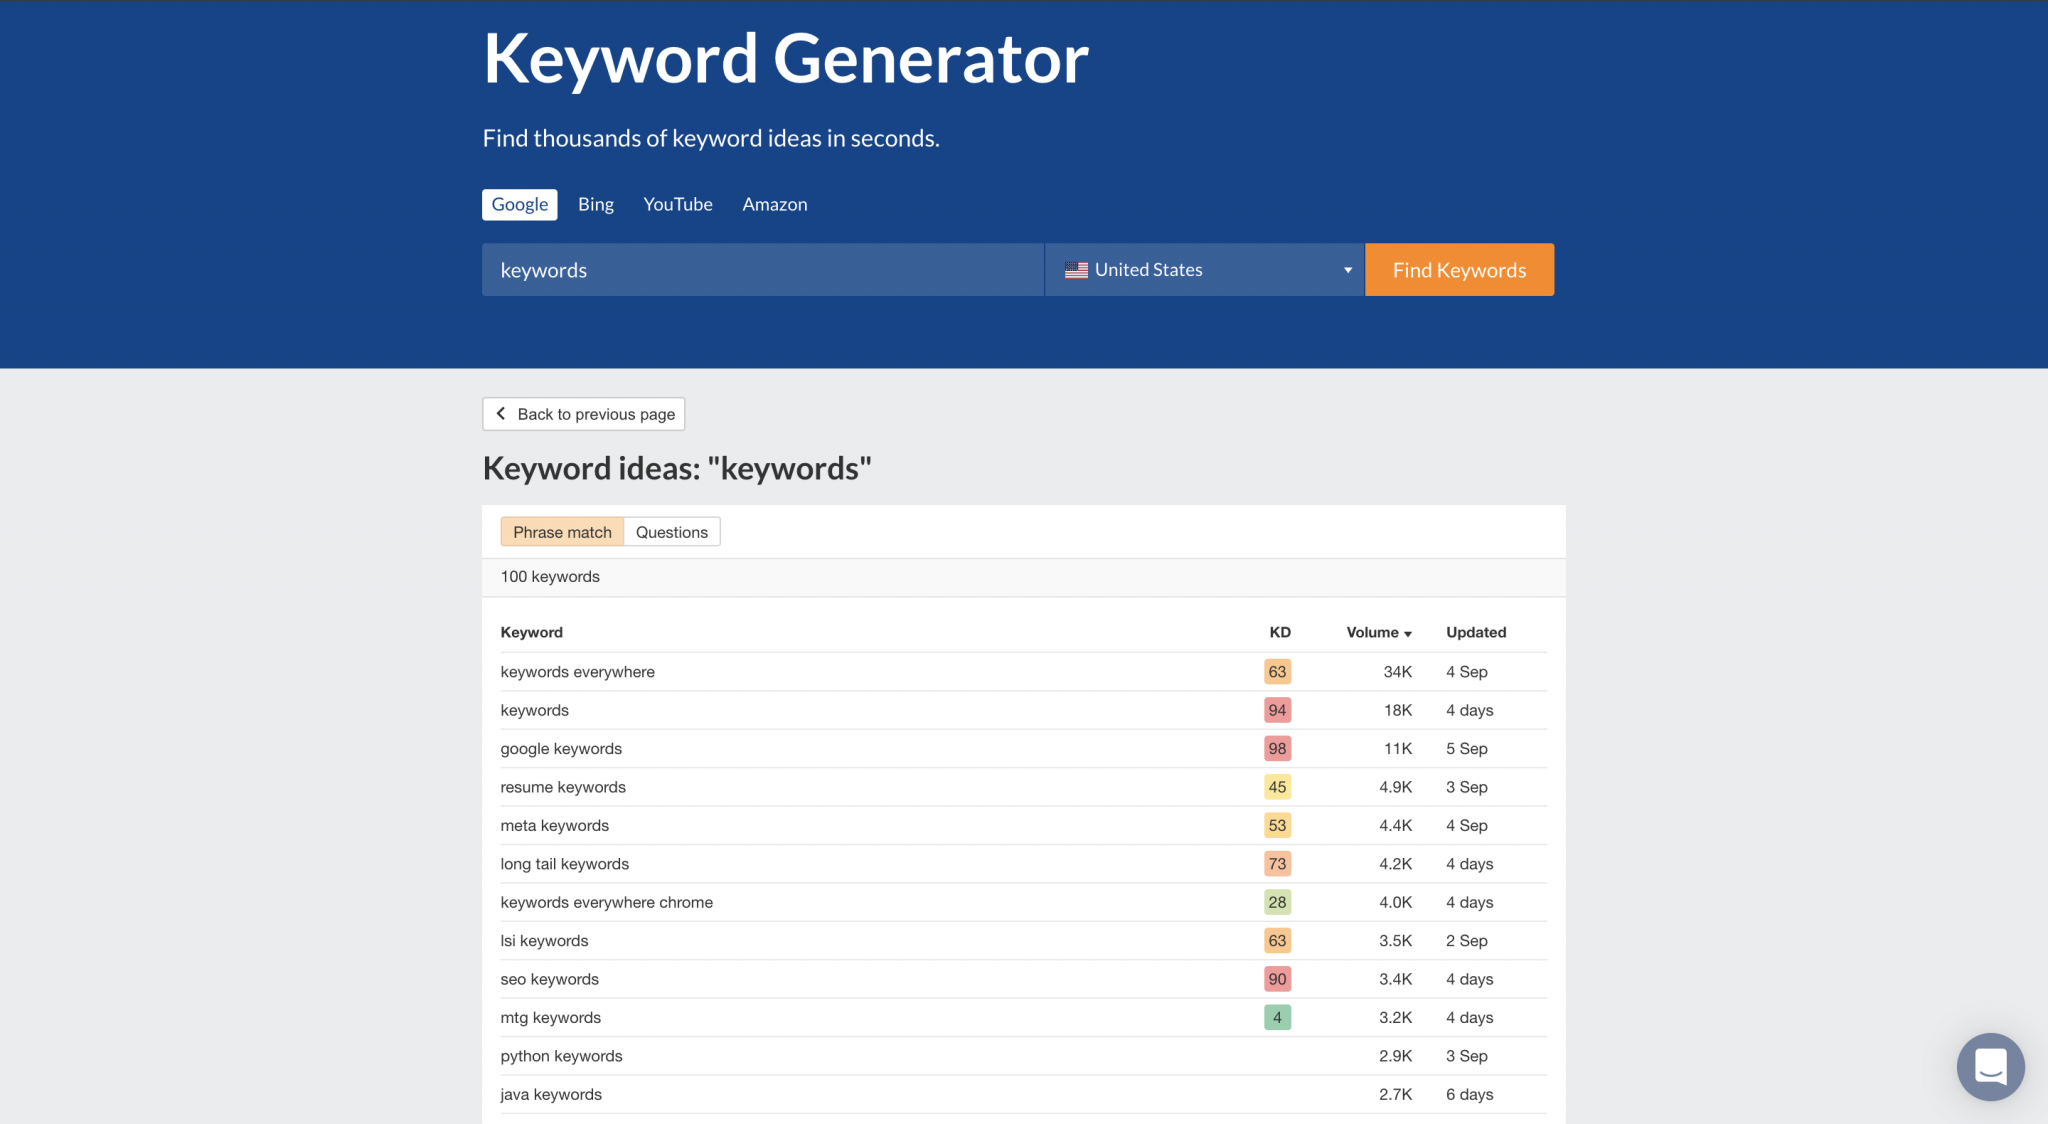Sort by the Updated column header
Screen dimensions: 2048x1124
coord(1476,632)
